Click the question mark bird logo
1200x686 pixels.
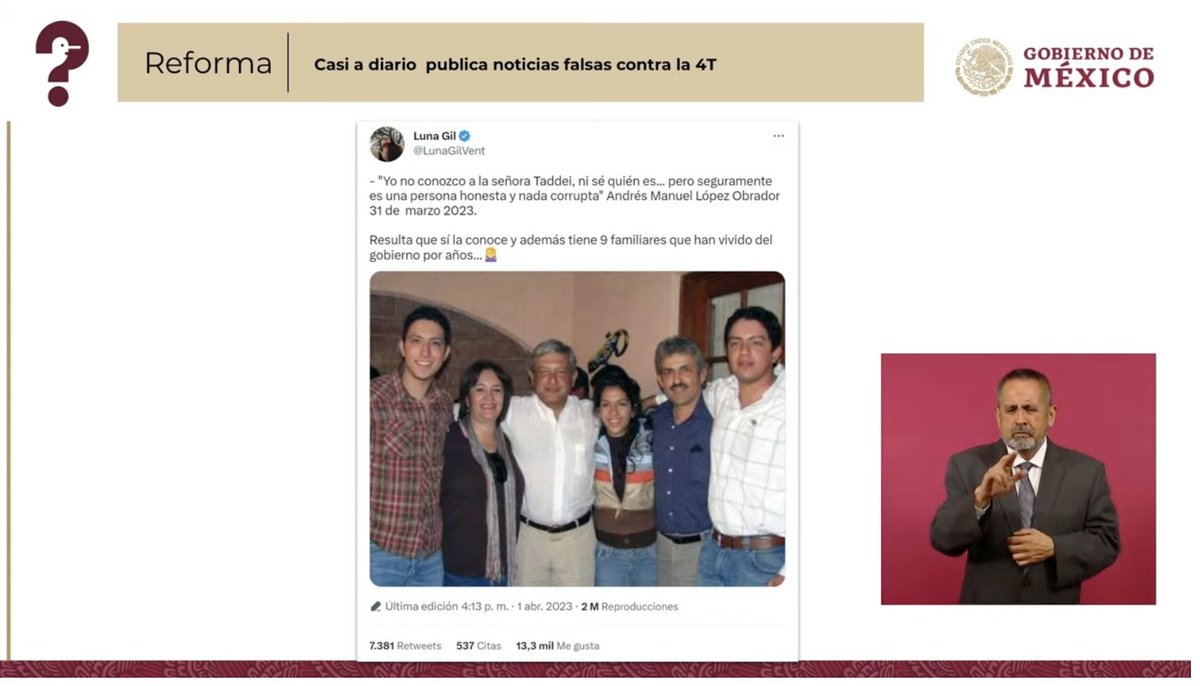coord(62,63)
